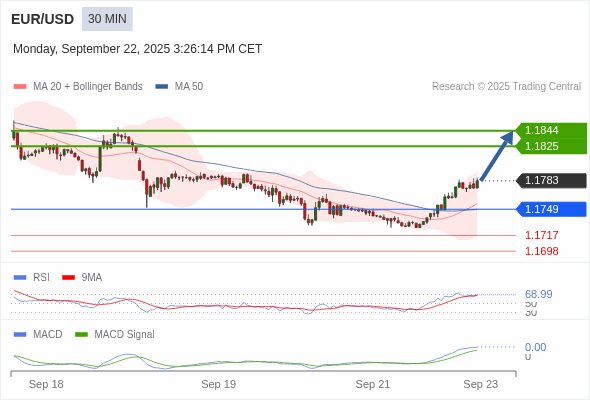Open the Research Trading Central copyright link
This screenshot has height=400, width=590.
coord(506,87)
